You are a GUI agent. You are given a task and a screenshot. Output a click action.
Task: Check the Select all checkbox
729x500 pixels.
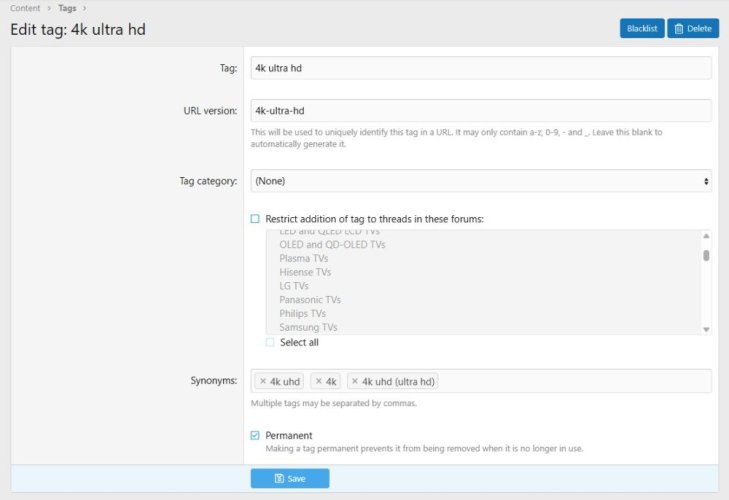(270, 342)
